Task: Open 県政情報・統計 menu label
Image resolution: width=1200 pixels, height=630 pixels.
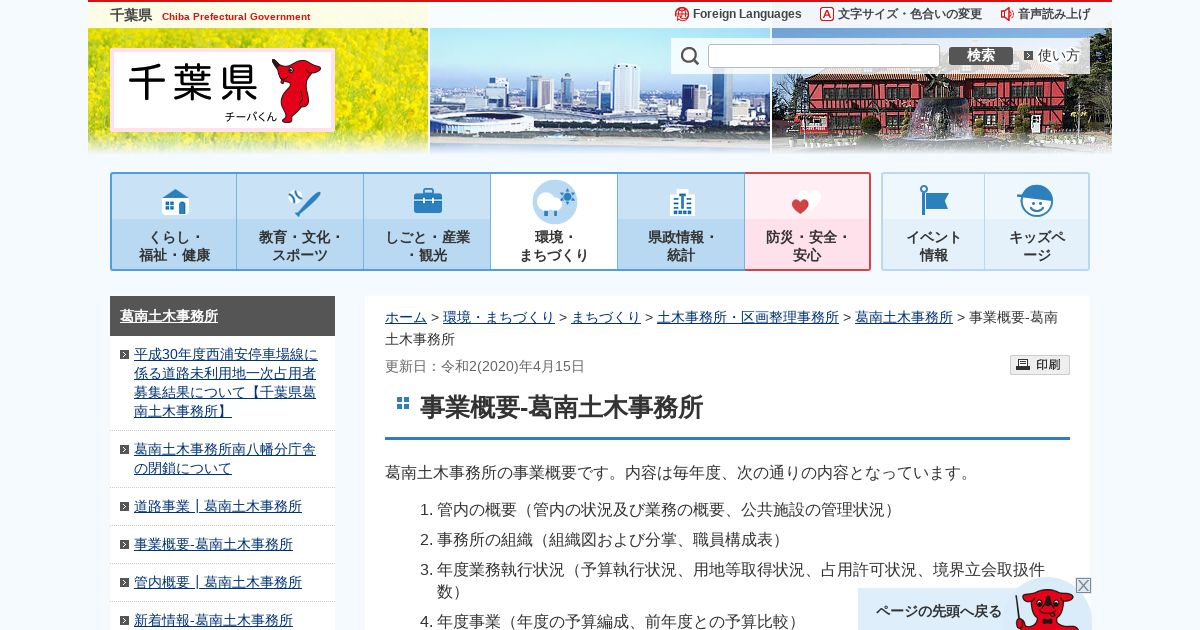Action: pos(682,246)
